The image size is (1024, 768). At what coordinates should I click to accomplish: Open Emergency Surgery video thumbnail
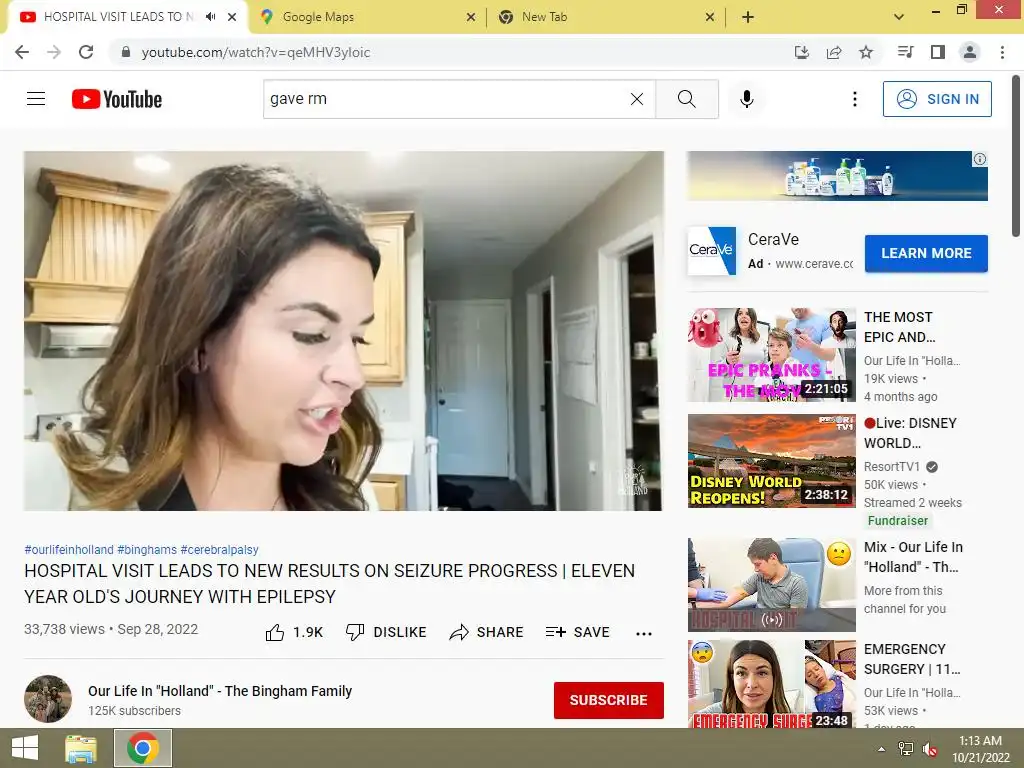point(771,684)
